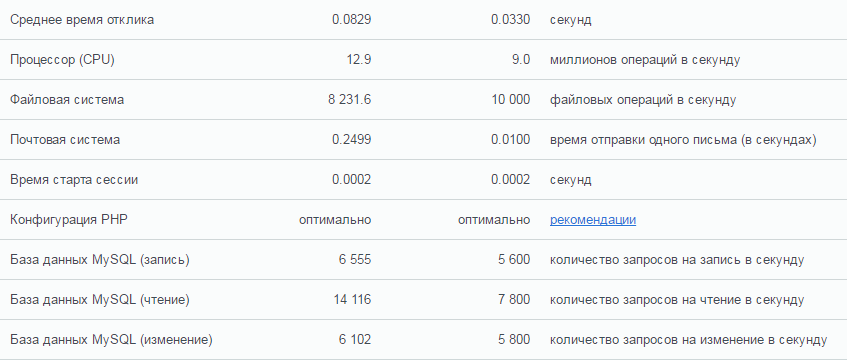Select the 'База данных MySQL (запись)' label
847x360 pixels.
(x=100, y=260)
